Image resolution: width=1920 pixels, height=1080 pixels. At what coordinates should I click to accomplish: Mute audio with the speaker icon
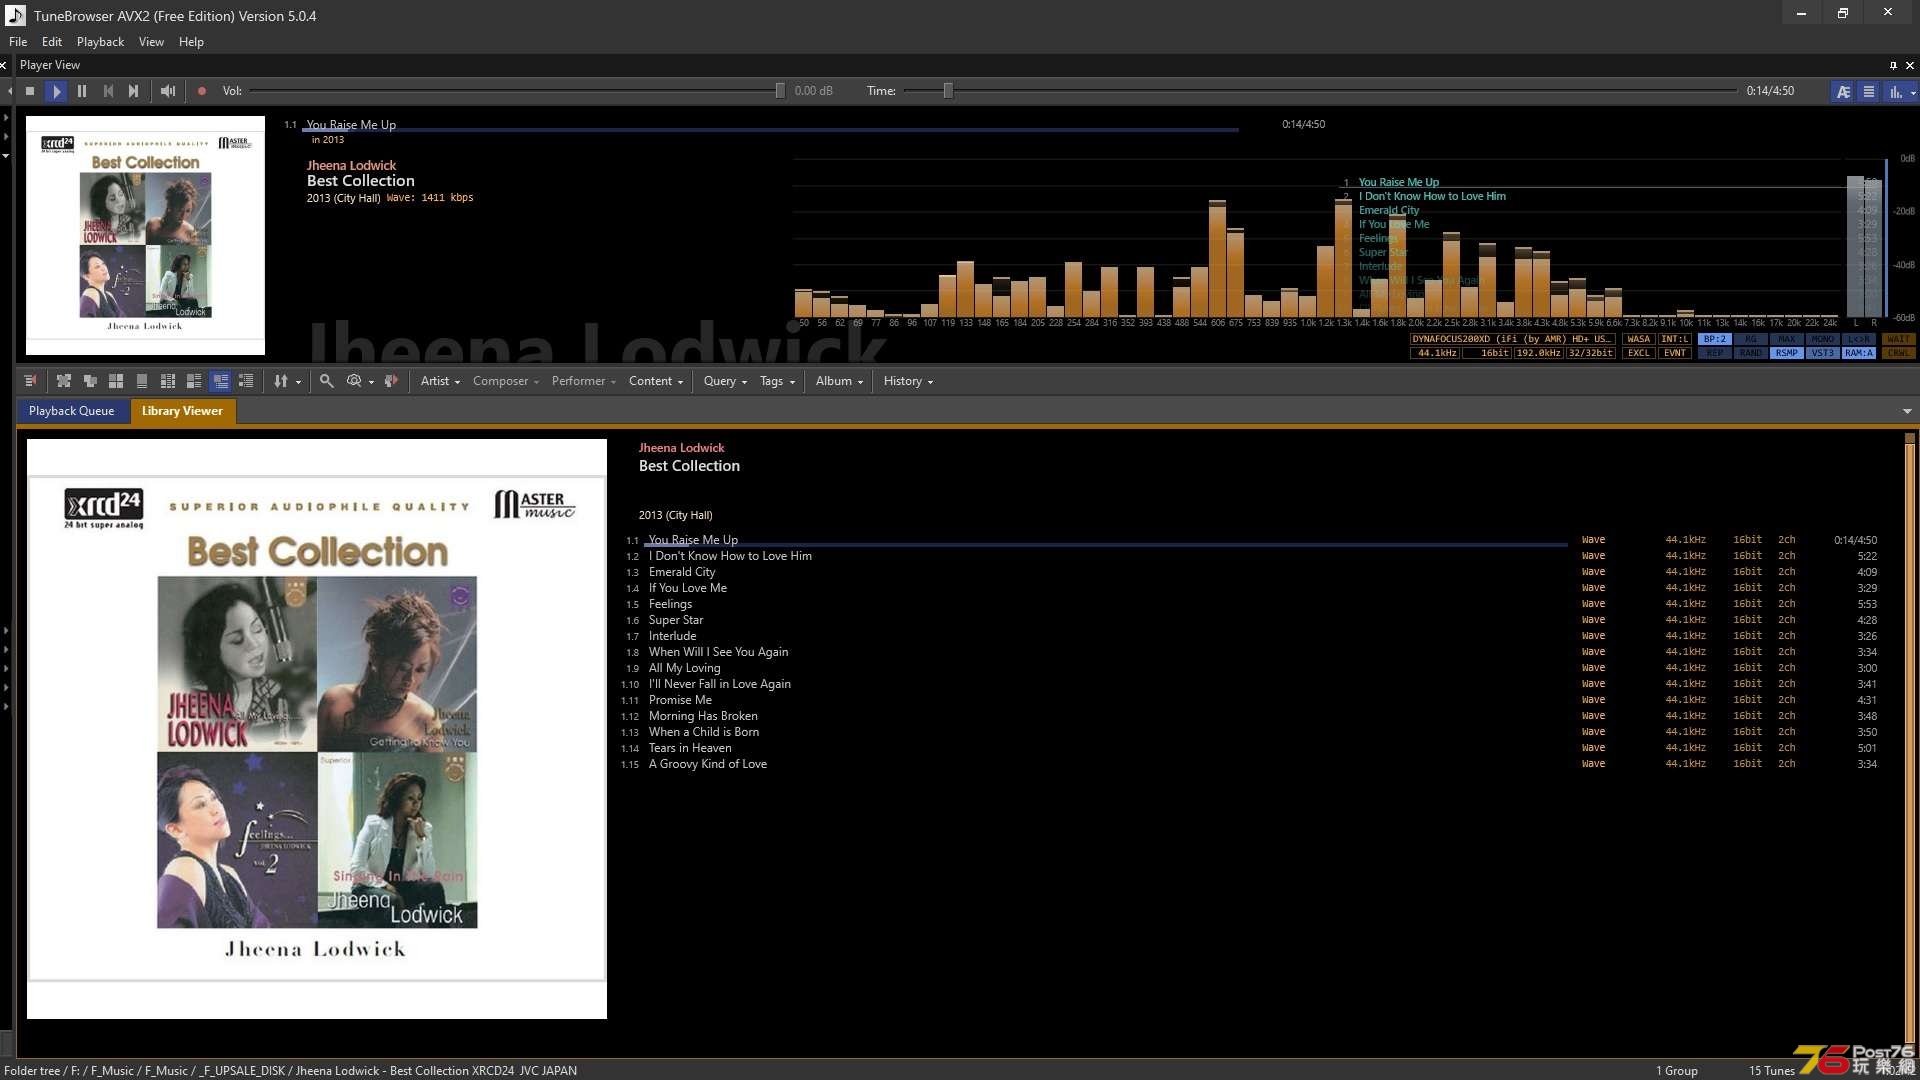pyautogui.click(x=168, y=91)
